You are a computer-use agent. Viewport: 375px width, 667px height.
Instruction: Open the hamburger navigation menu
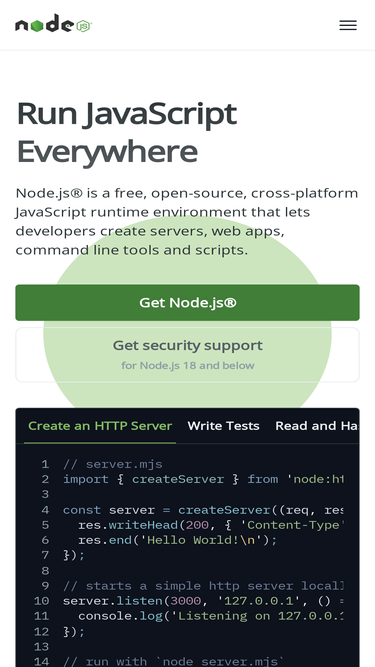click(348, 25)
